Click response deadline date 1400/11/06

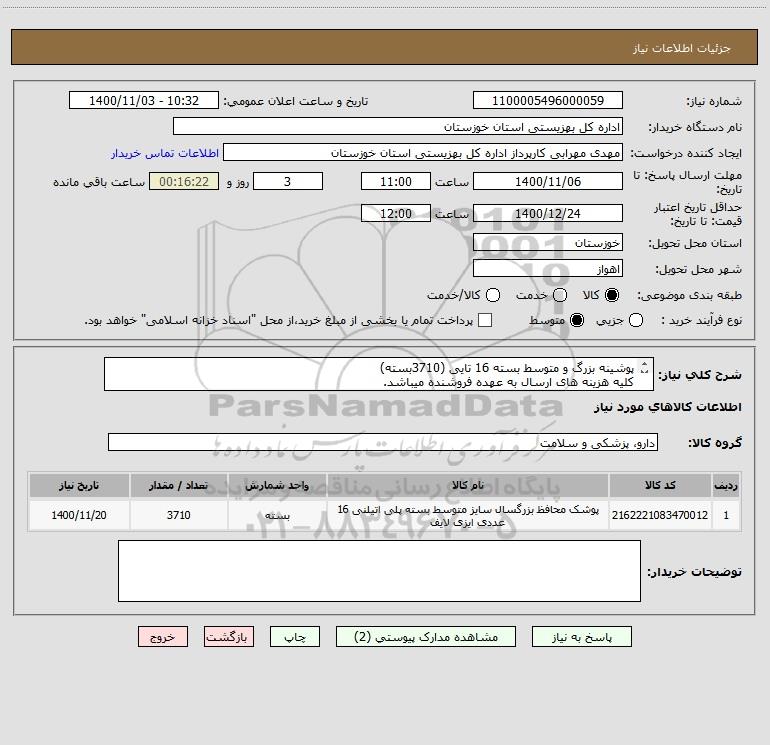(548, 181)
